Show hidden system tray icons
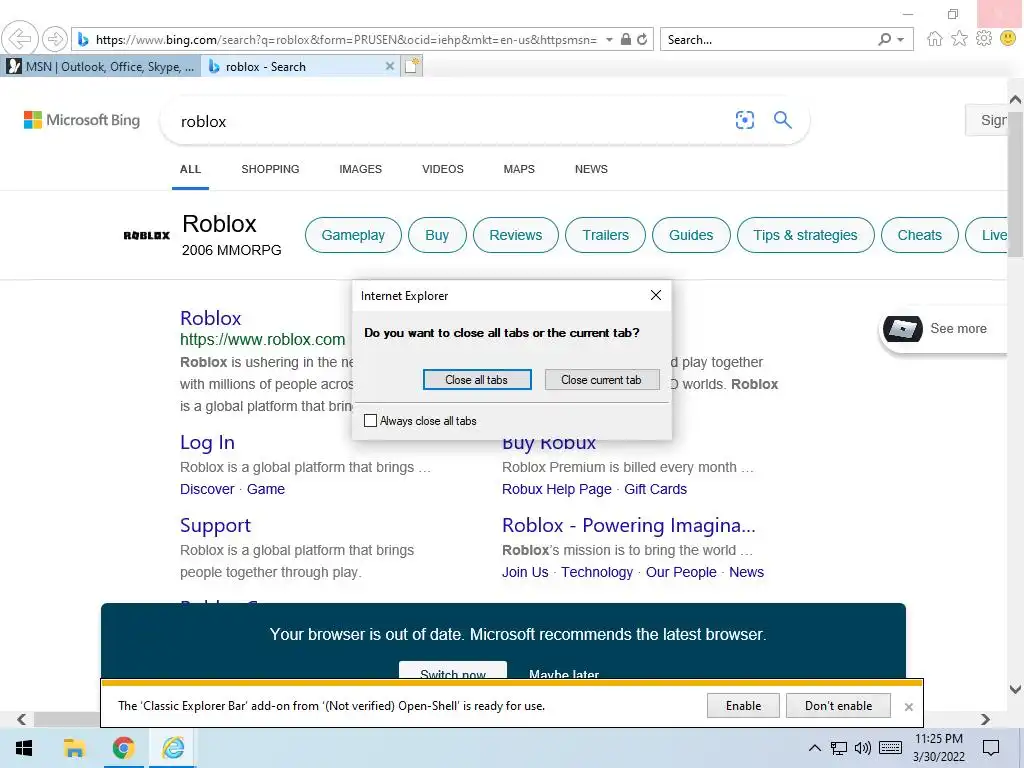This screenshot has height=768, width=1024. 814,748
